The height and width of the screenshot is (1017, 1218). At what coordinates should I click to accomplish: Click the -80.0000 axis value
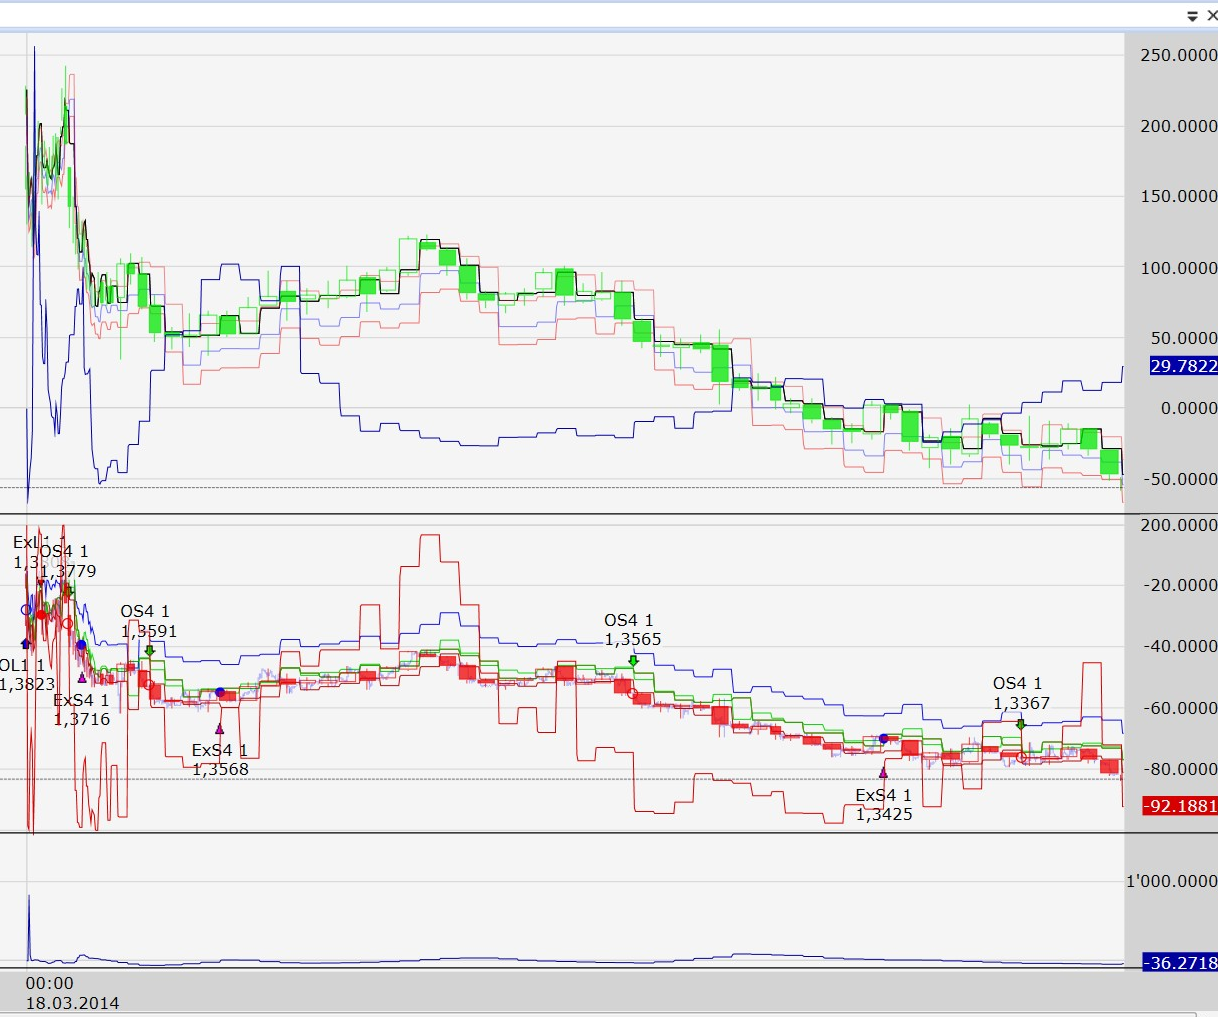coord(1180,769)
